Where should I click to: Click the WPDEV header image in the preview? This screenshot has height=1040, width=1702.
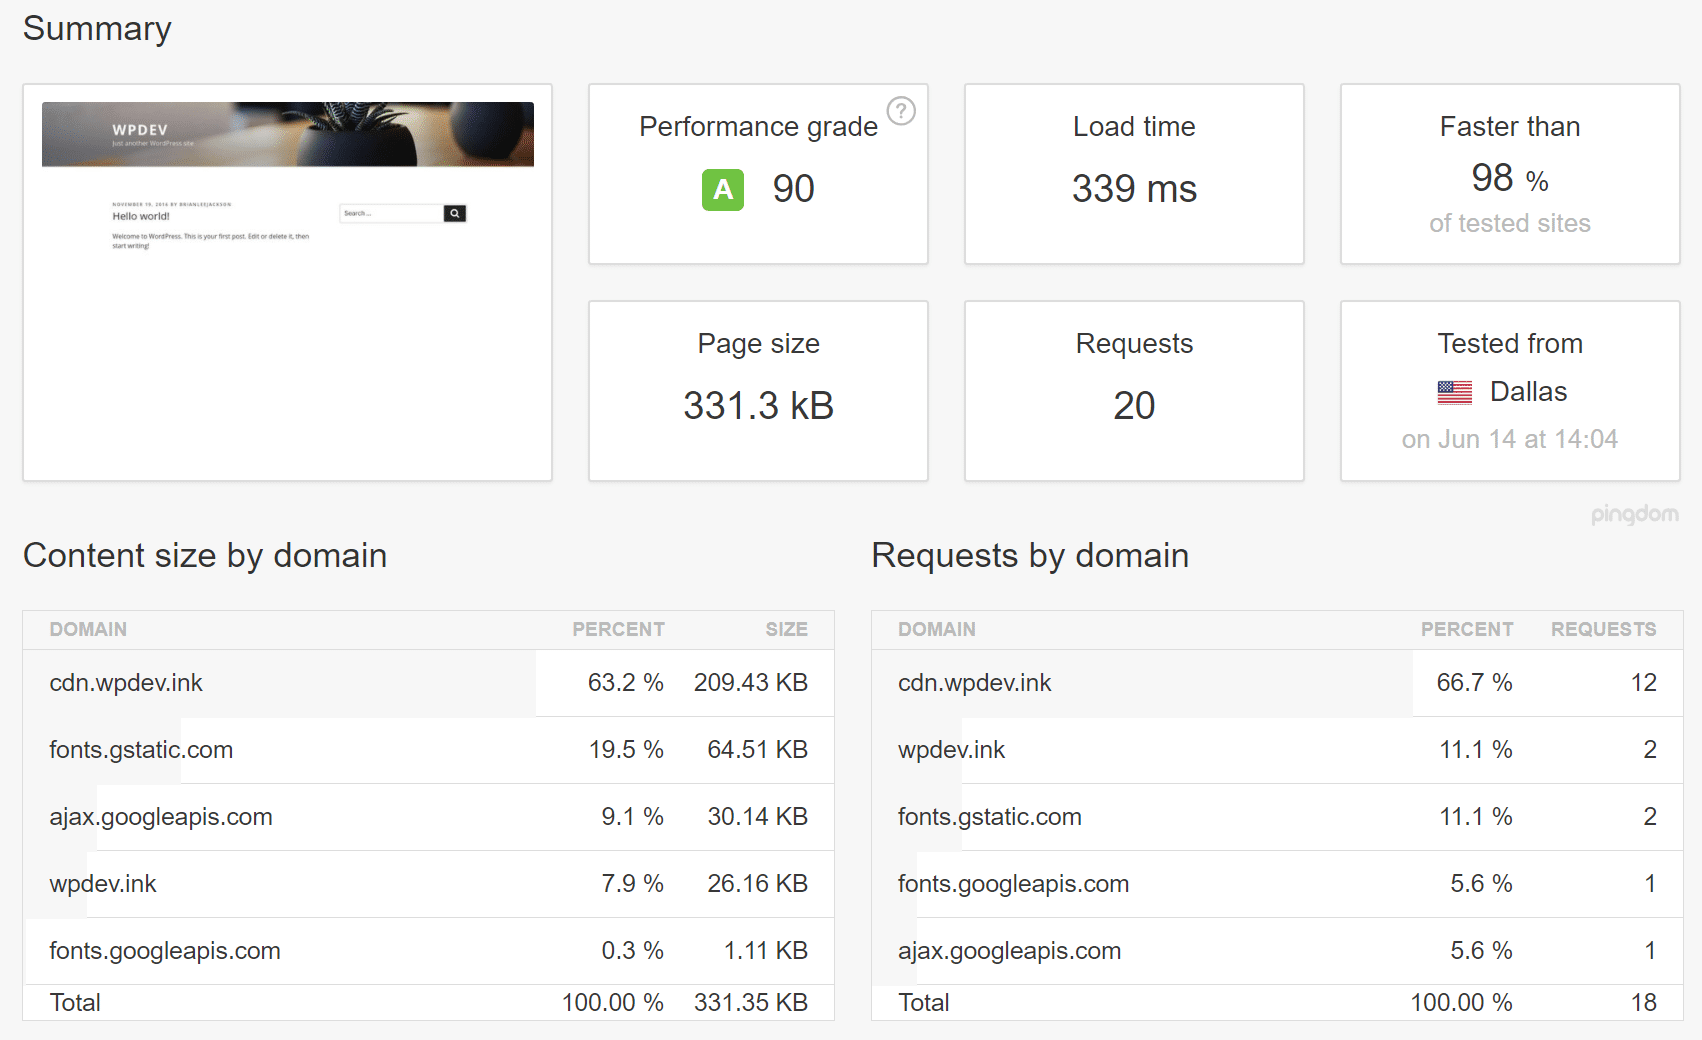pos(287,134)
